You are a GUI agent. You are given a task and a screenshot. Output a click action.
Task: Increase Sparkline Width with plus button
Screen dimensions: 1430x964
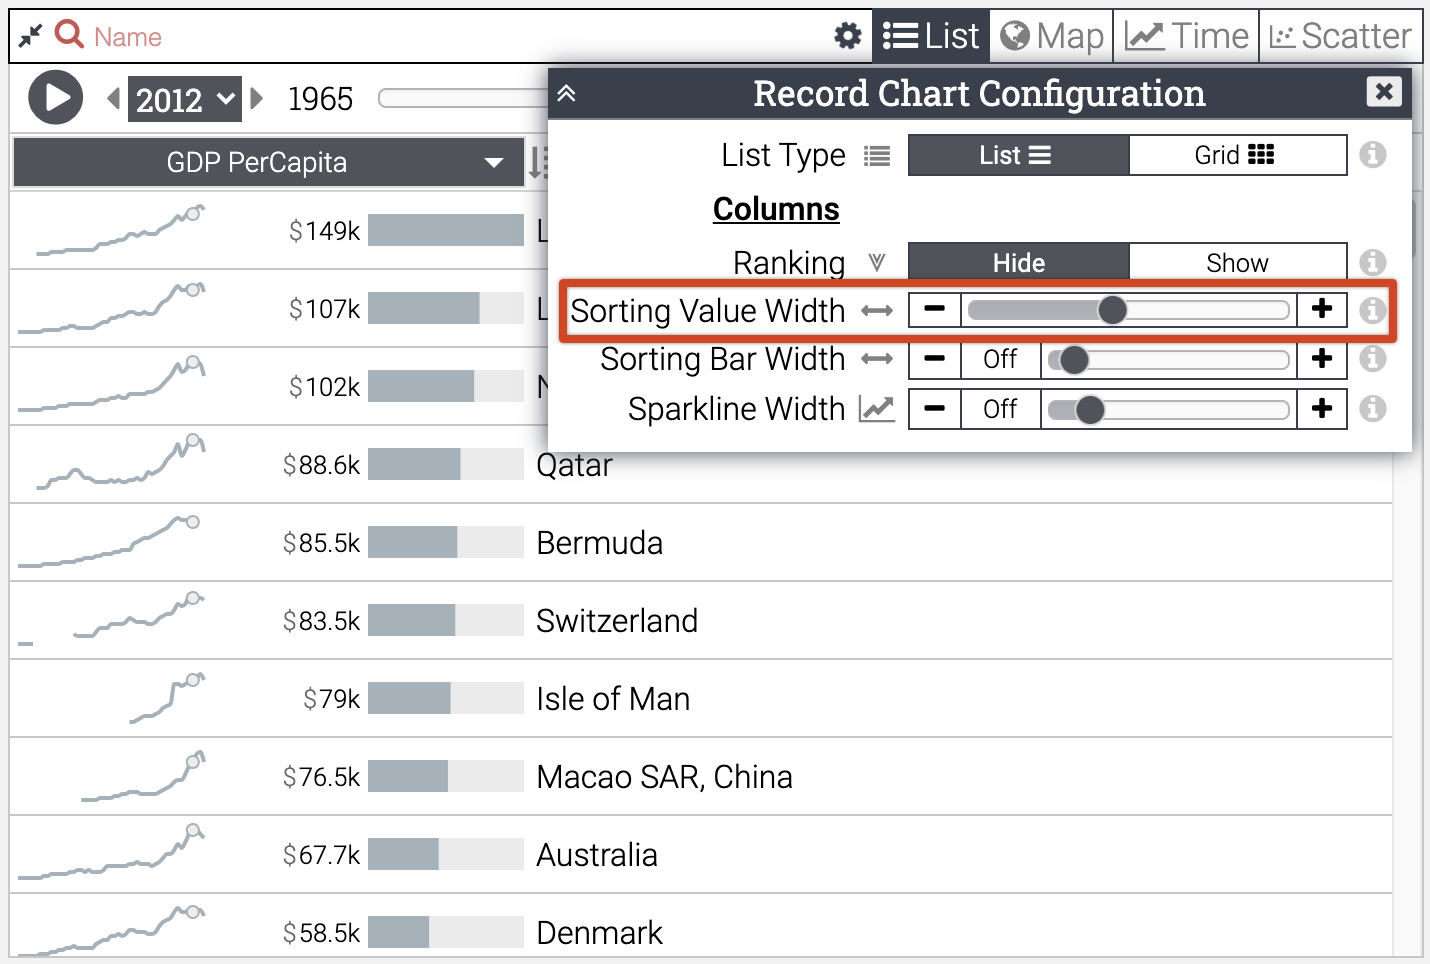[1322, 408]
